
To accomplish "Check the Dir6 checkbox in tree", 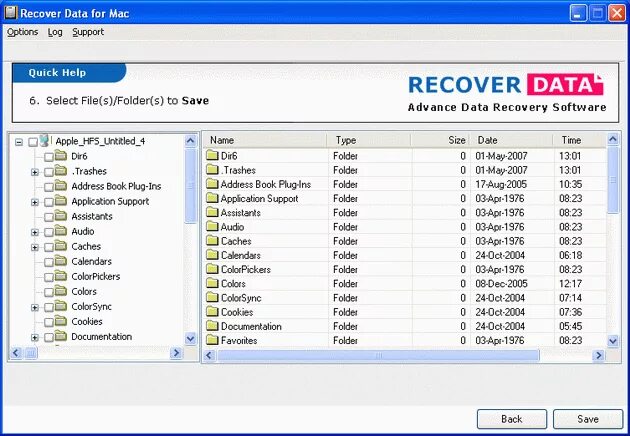I will (49, 157).
